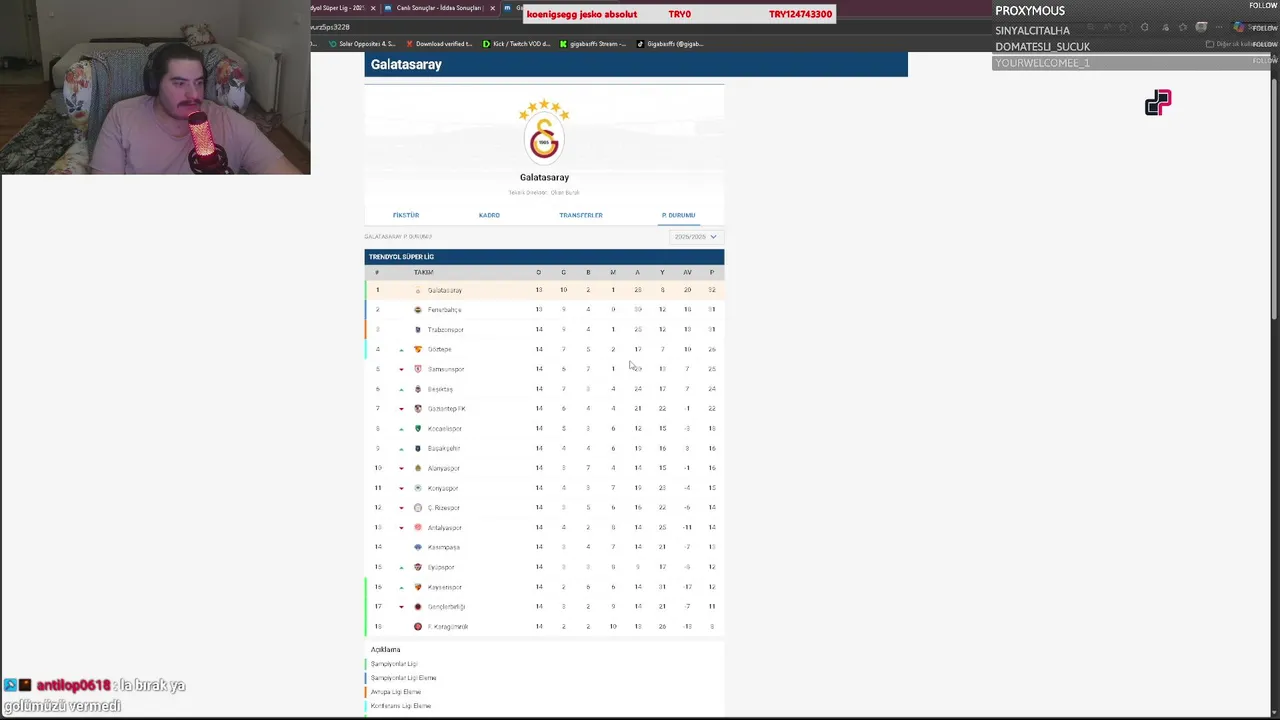The height and width of the screenshot is (720, 1280).
Task: Click DOMATESLI_SUCUK in the follower list
Action: pos(1043,47)
